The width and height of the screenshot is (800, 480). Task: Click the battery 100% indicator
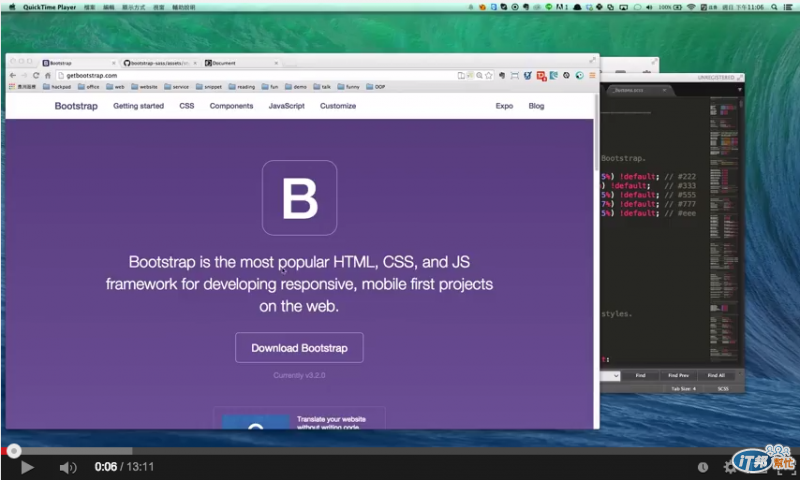tap(670, 7)
